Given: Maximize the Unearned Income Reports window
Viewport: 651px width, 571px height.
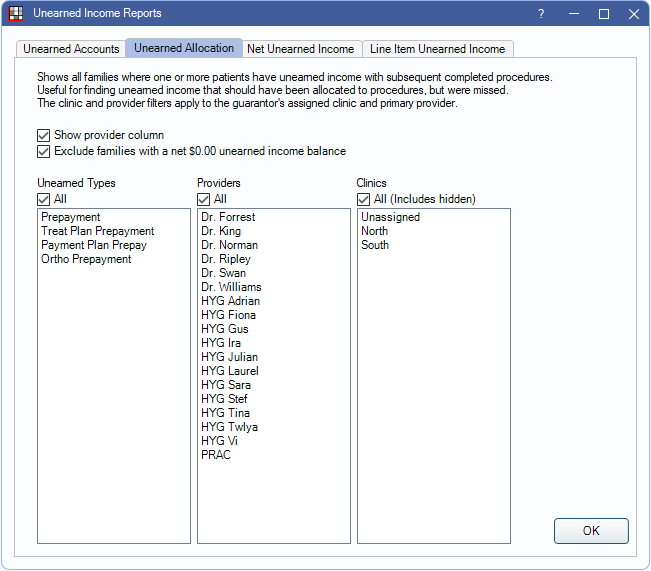Looking at the screenshot, I should pyautogui.click(x=604, y=14).
